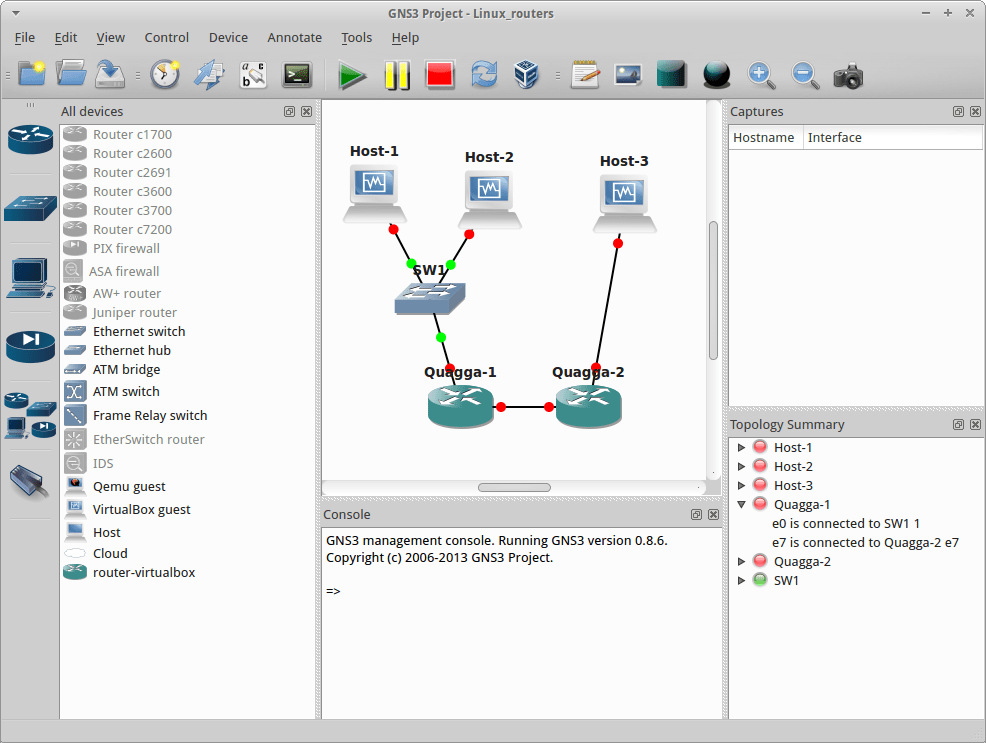Float the Captures panel
986x743 pixels.
[x=958, y=111]
